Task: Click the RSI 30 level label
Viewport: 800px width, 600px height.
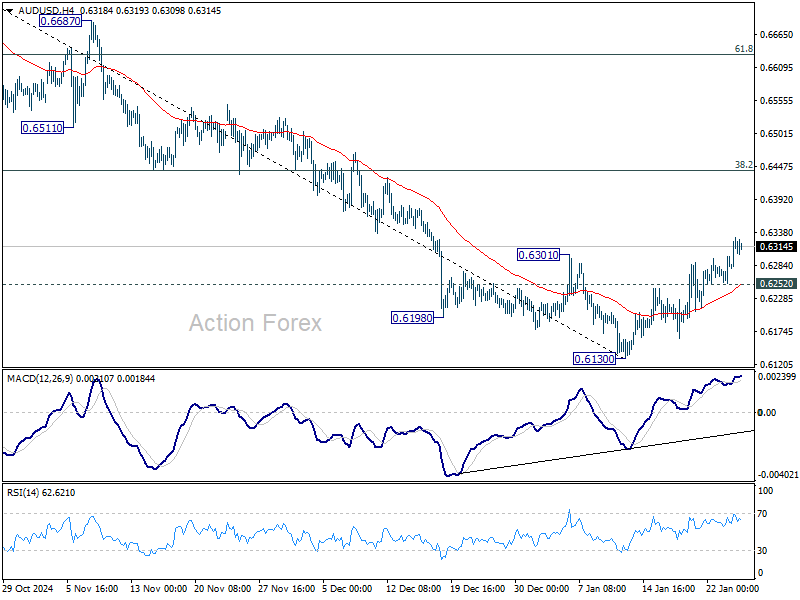Action: (x=762, y=551)
